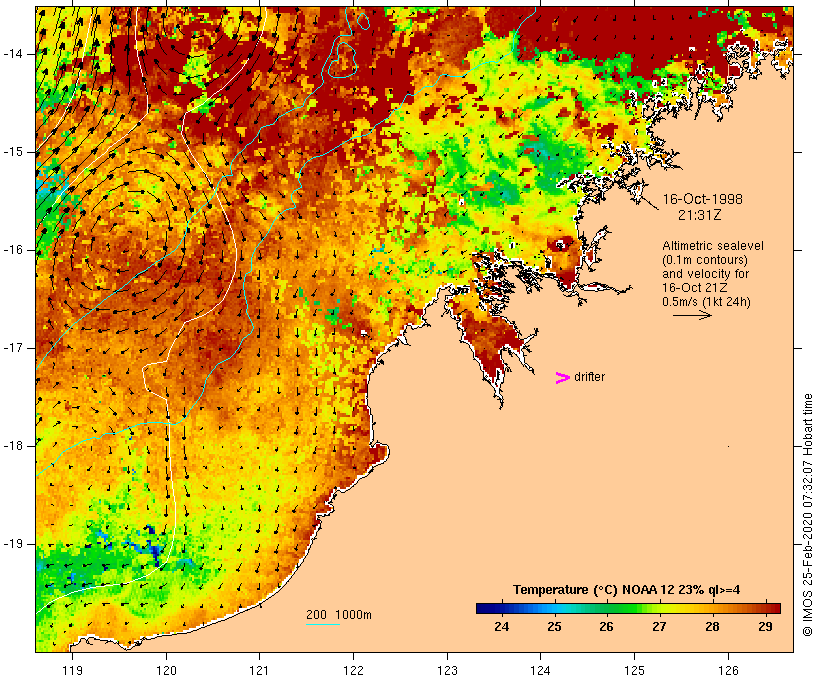The height and width of the screenshot is (680, 820).
Task: Click the colorbar value 24
Action: [502, 627]
